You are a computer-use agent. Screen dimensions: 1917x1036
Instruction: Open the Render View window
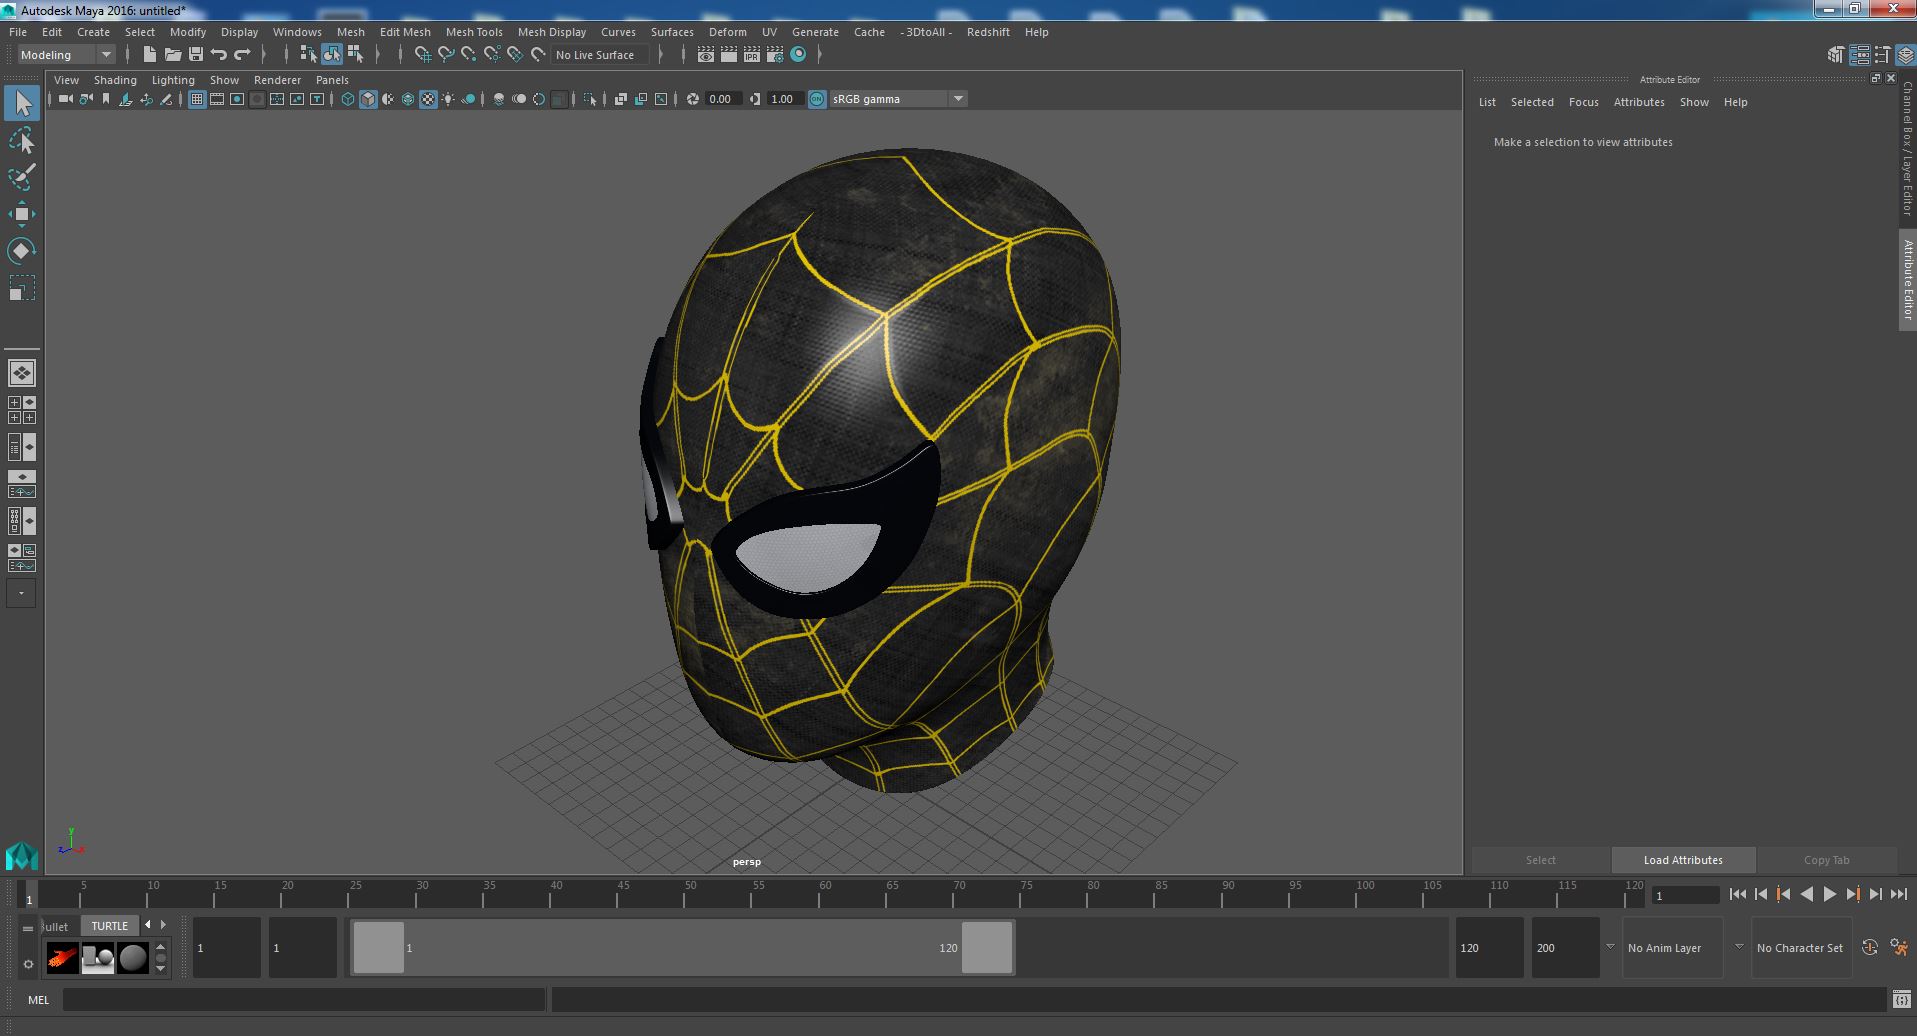(x=705, y=55)
